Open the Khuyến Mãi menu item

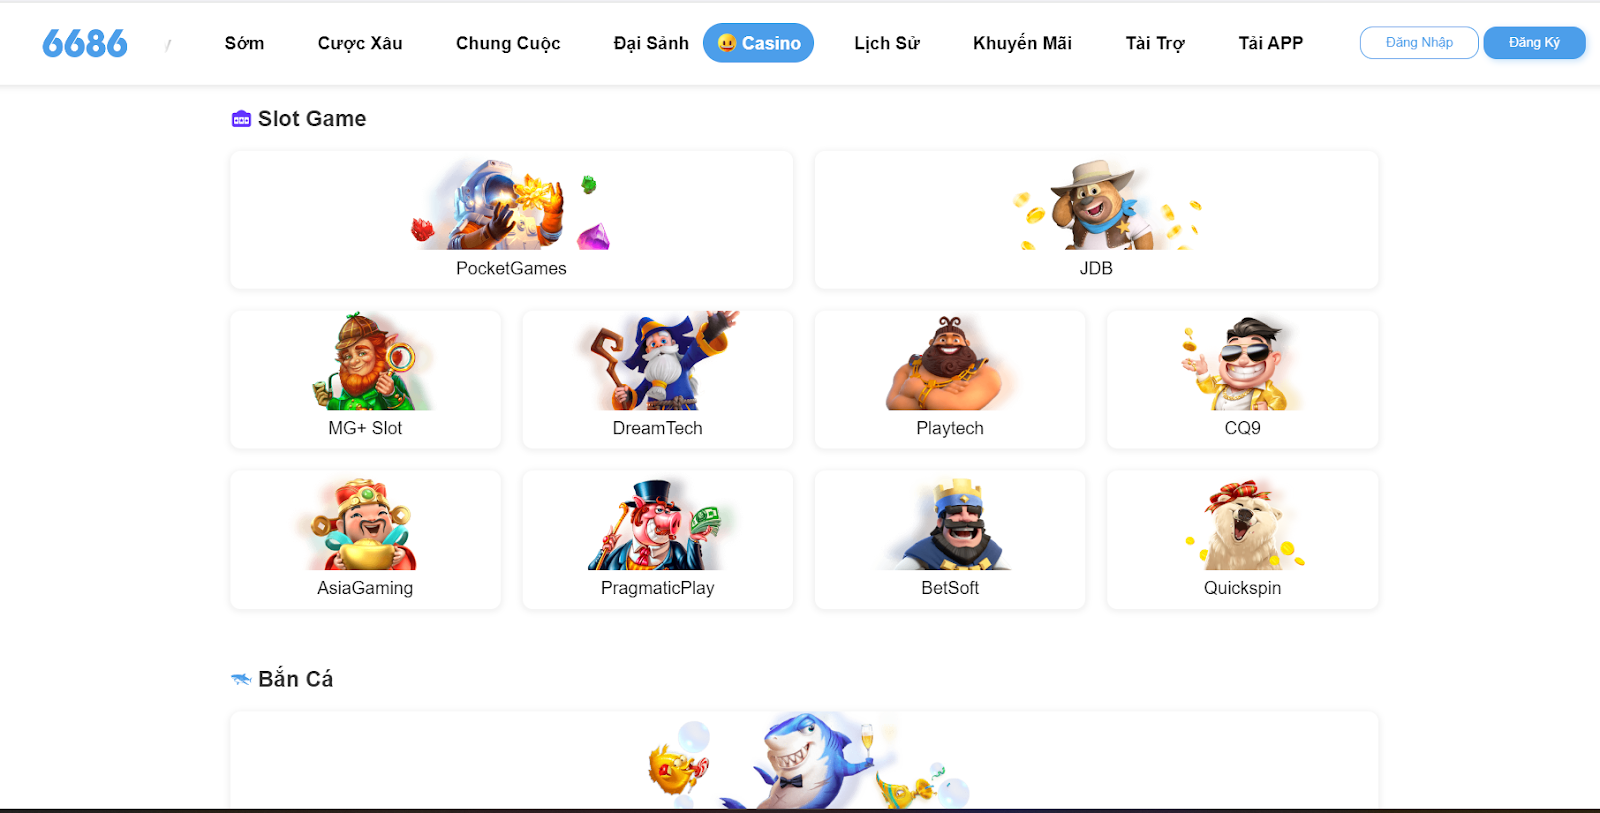(x=1022, y=43)
